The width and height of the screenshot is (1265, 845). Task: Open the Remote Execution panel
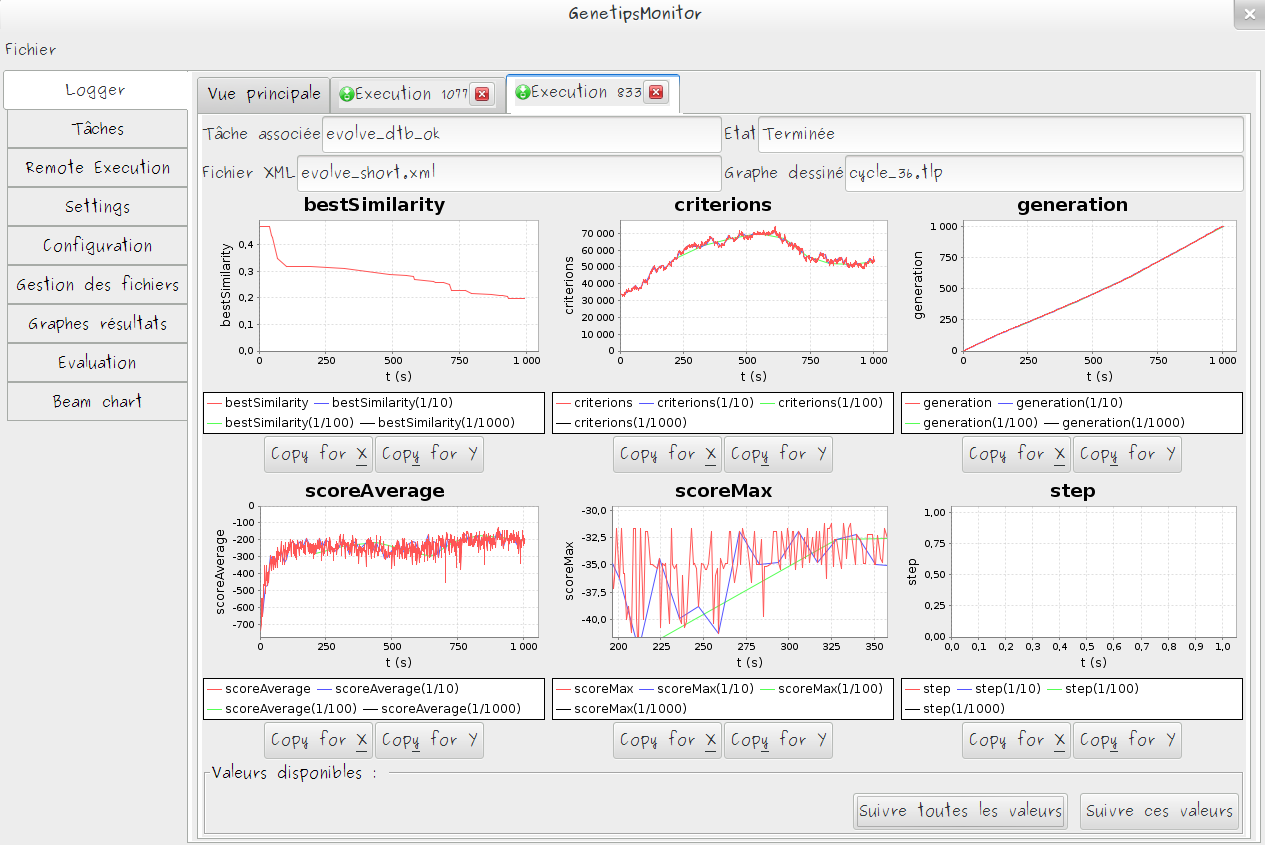(x=97, y=168)
